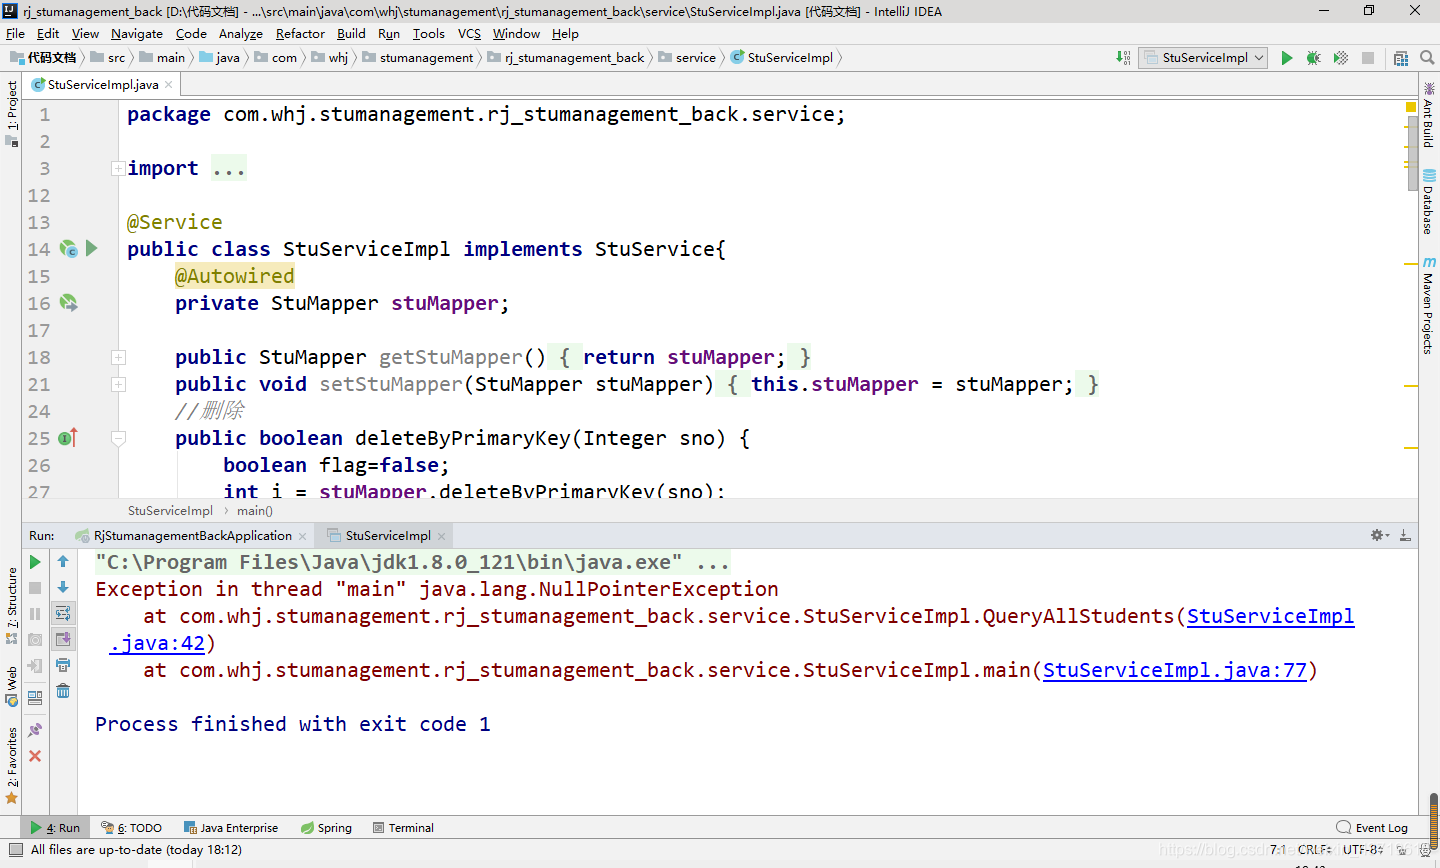
Task: Open the Java Enterprise tool window
Action: (x=231, y=828)
